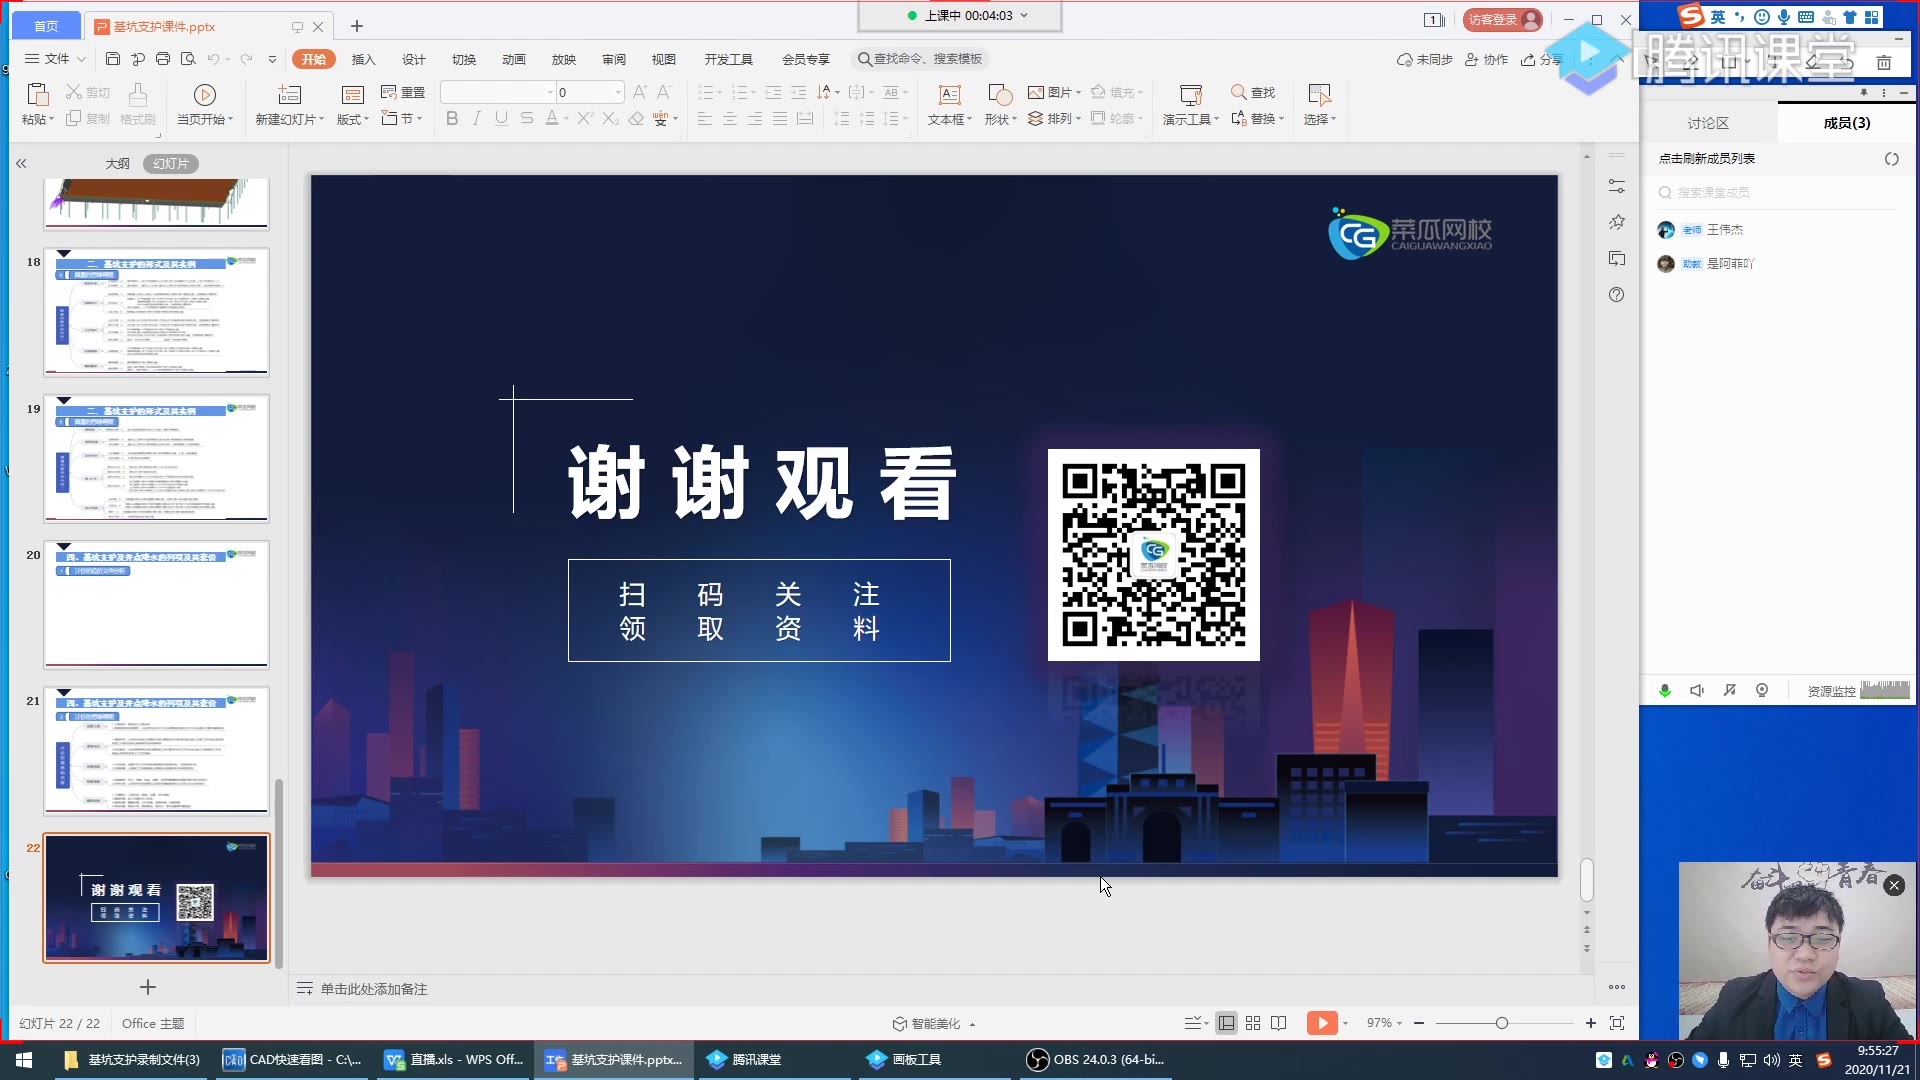Open the font size dropdown
The height and width of the screenshot is (1080, 1920).
(x=618, y=93)
